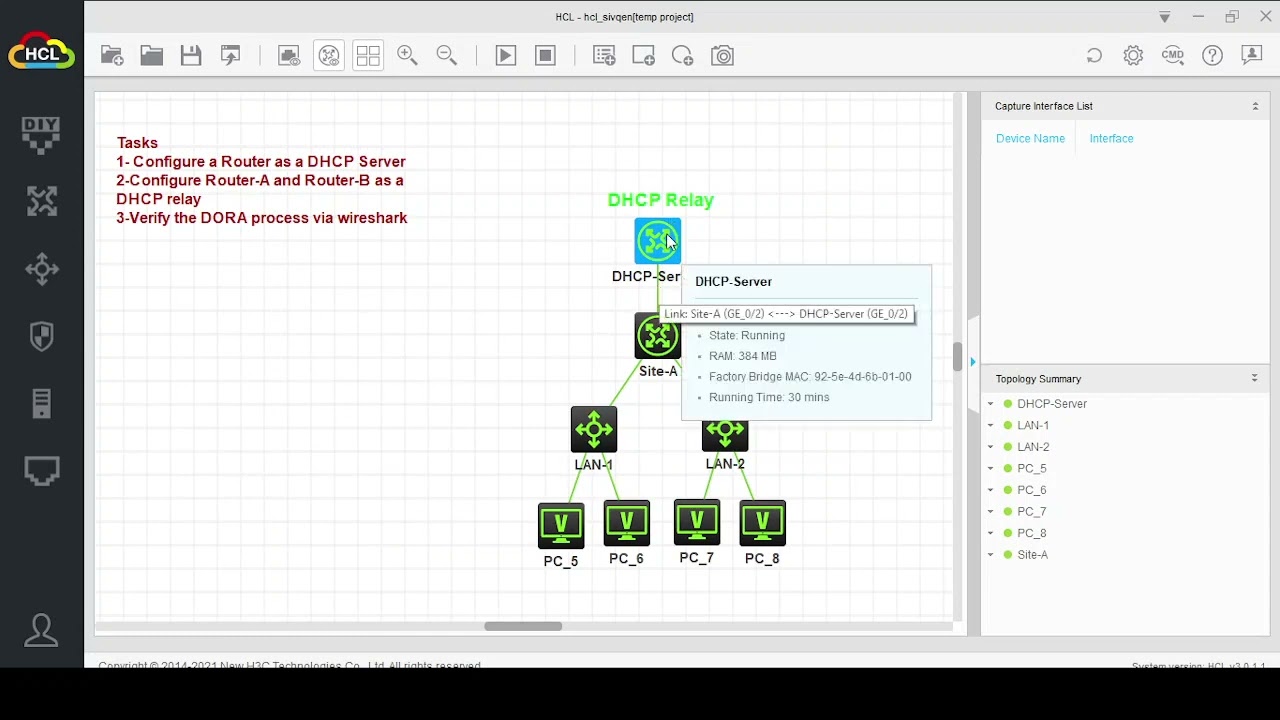
Task: Click the Tasks note text on canvas
Action: click(262, 180)
